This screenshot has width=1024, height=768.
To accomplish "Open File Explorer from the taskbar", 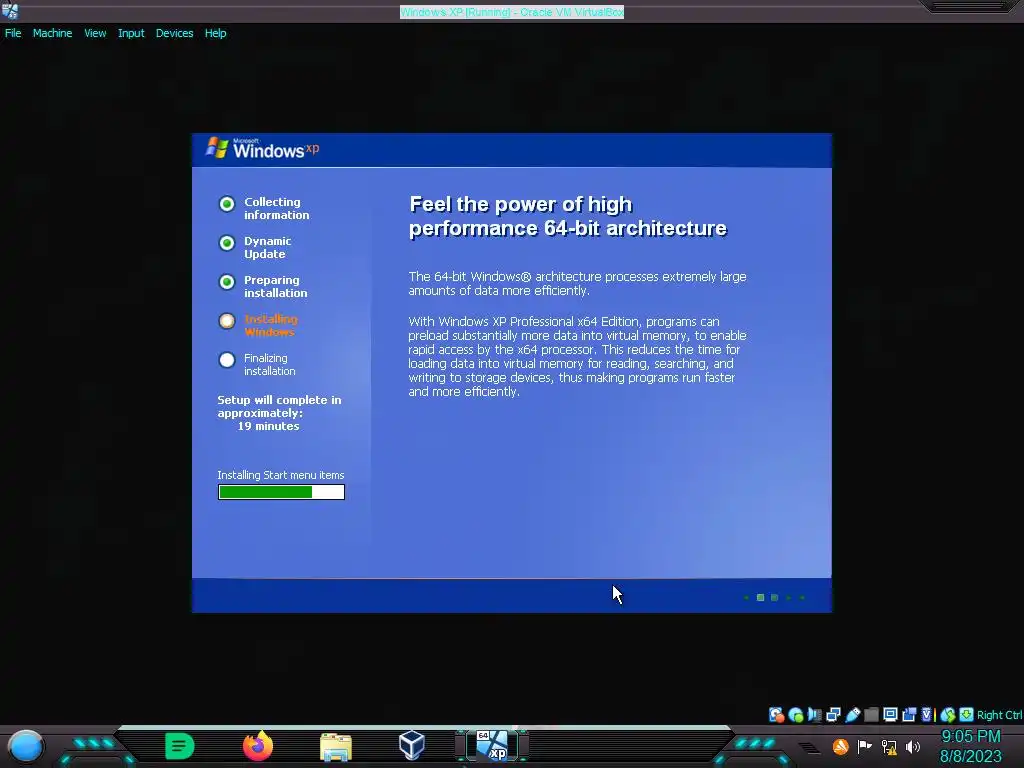I will coord(336,746).
